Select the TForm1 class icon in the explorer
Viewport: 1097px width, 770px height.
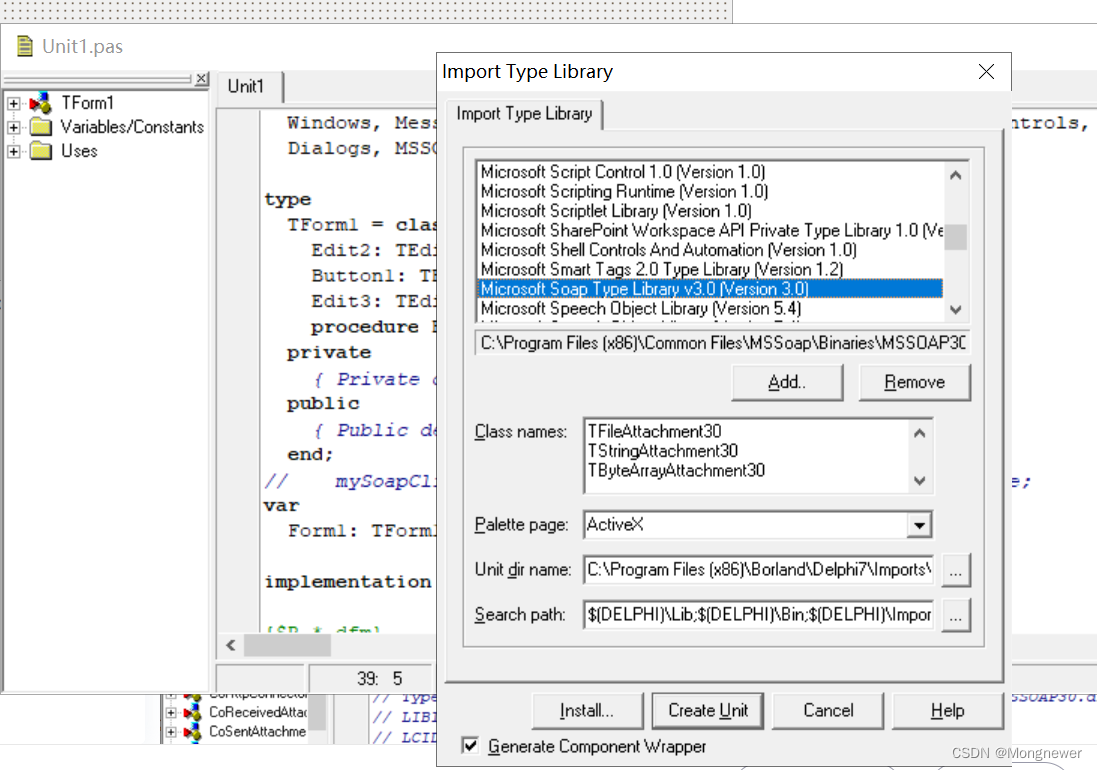click(38, 102)
